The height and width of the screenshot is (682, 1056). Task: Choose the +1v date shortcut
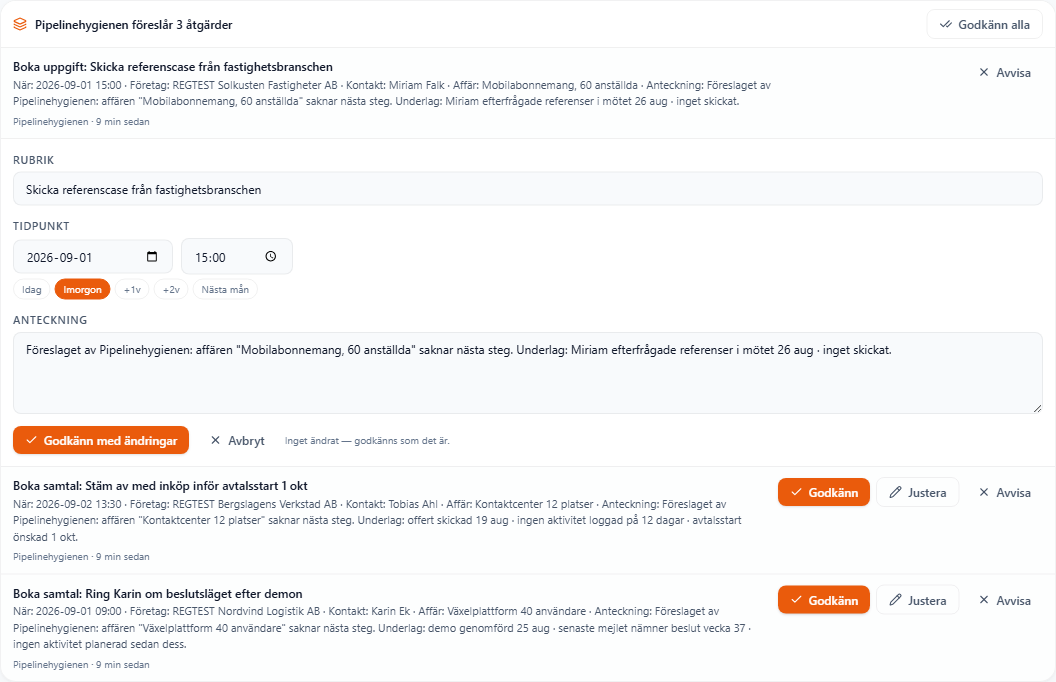click(132, 289)
